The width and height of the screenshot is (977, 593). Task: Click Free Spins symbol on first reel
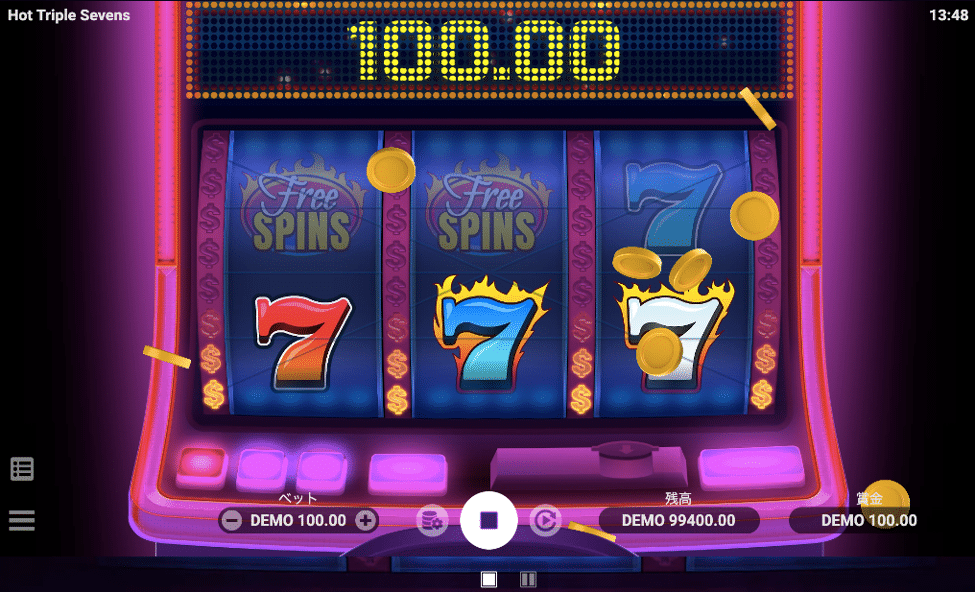click(x=303, y=206)
